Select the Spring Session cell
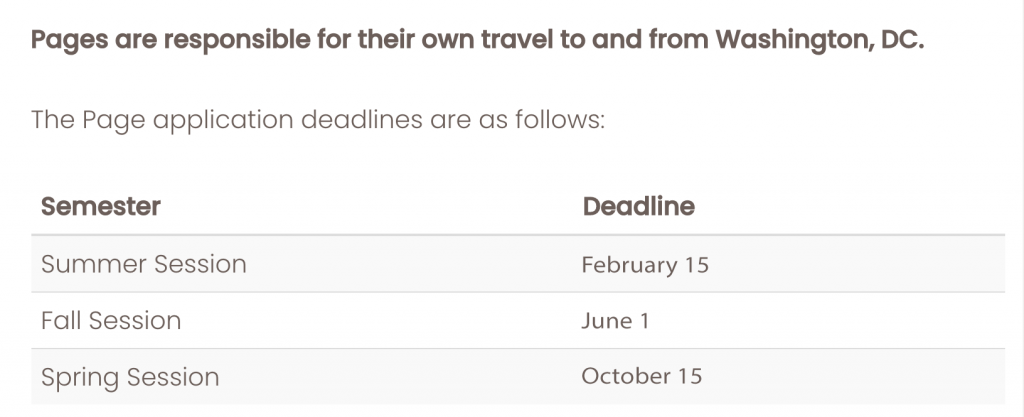Viewport: 1024px width, 417px height. (x=129, y=377)
